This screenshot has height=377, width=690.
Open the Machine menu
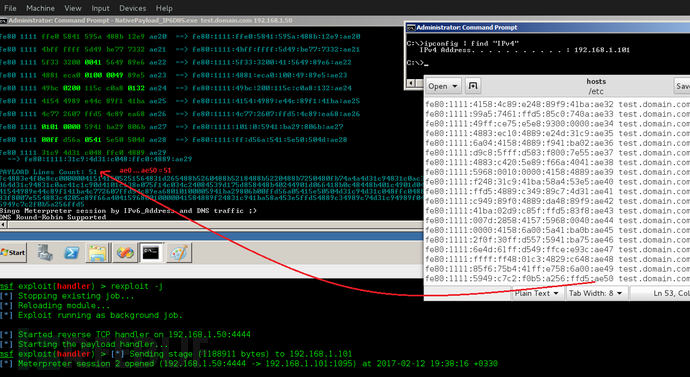40,8
